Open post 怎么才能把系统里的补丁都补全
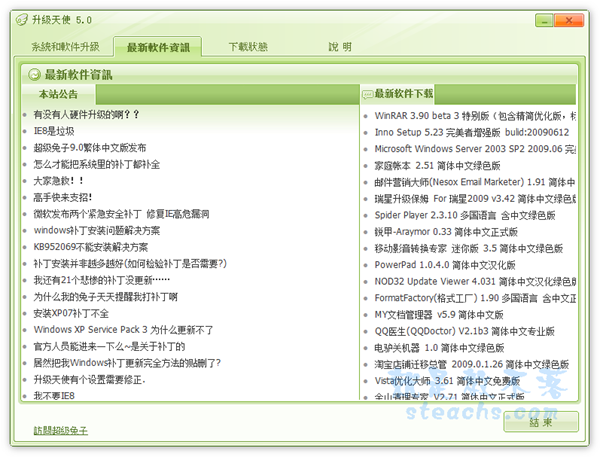 point(96,164)
